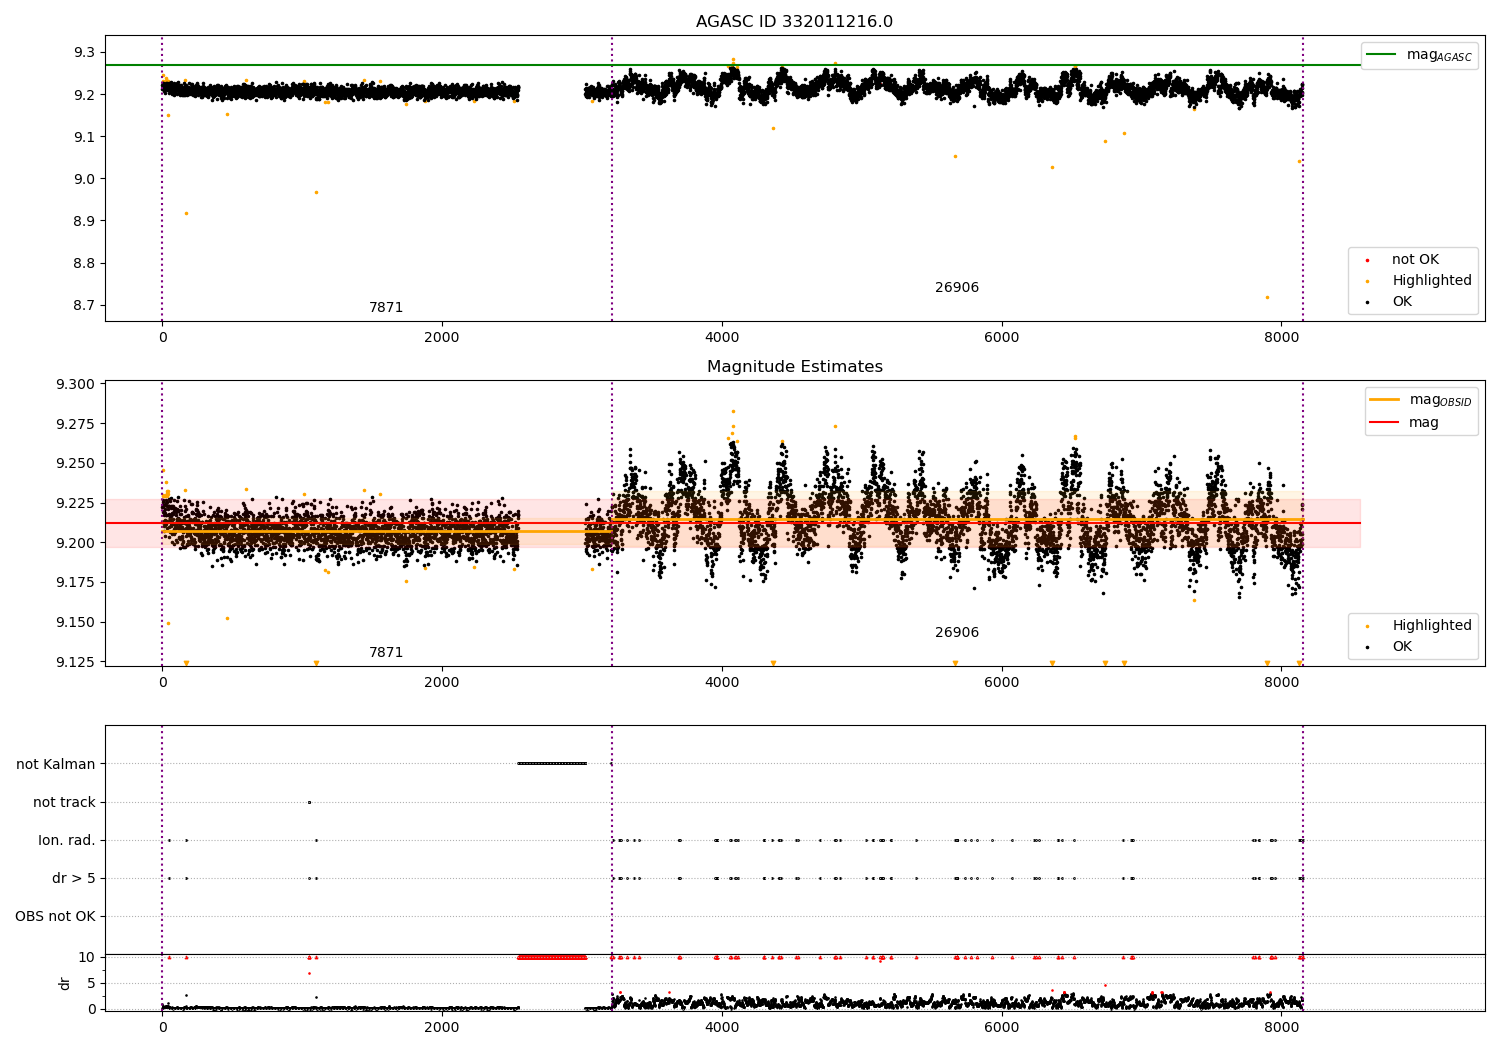
Task: Click the "9.175" y-axis tick in middle plot
Action: click(x=75, y=583)
